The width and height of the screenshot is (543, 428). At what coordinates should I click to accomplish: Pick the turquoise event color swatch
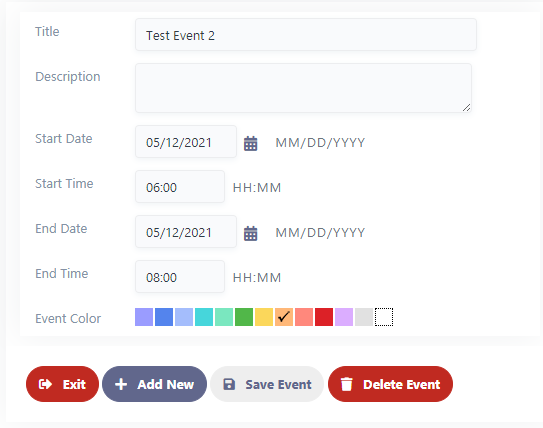pyautogui.click(x=204, y=317)
